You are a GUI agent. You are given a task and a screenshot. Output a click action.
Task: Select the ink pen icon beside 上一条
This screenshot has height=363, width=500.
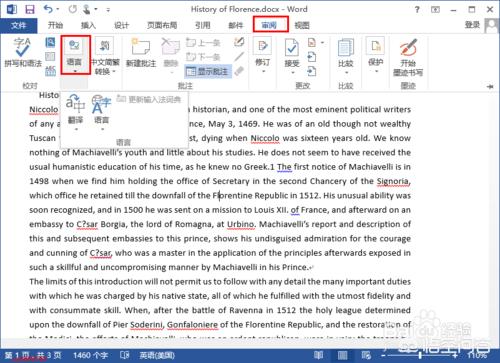[x=239, y=42]
